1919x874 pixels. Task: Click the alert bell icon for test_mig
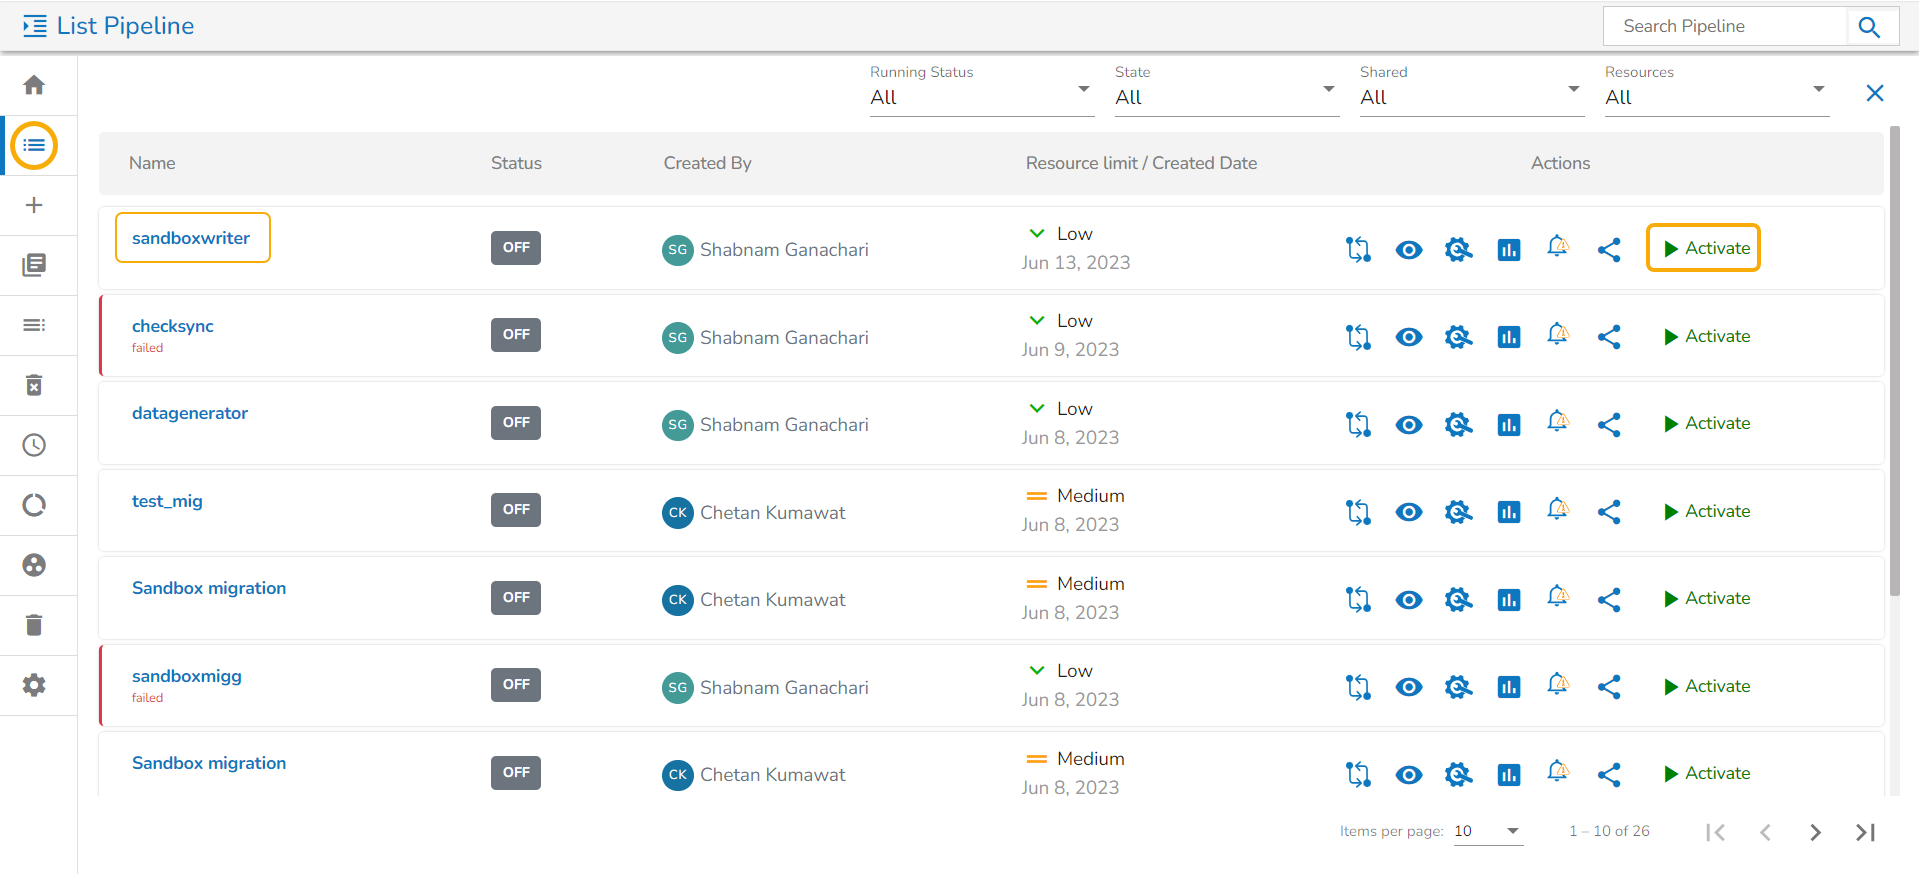(1558, 510)
